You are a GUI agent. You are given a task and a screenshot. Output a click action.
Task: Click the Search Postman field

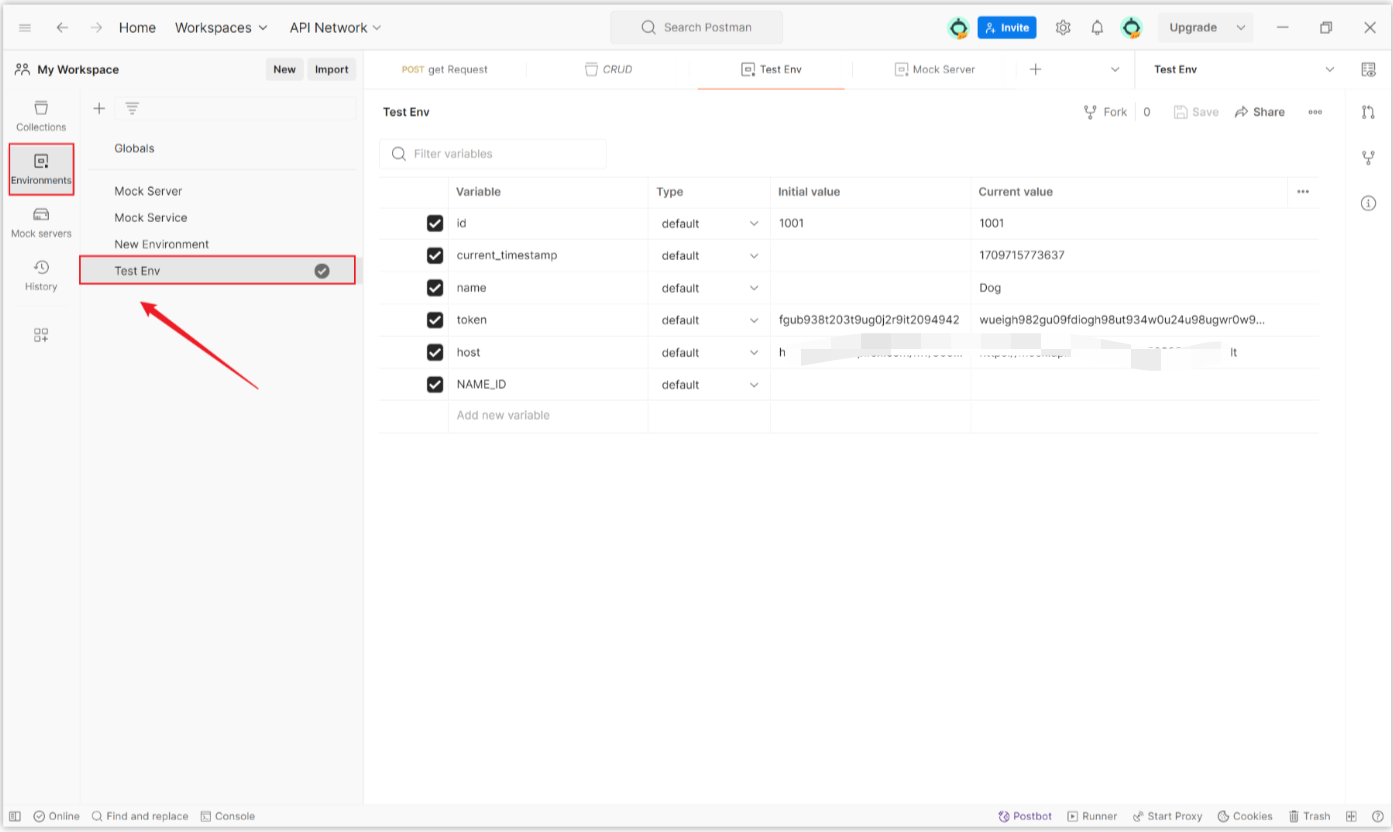click(697, 28)
